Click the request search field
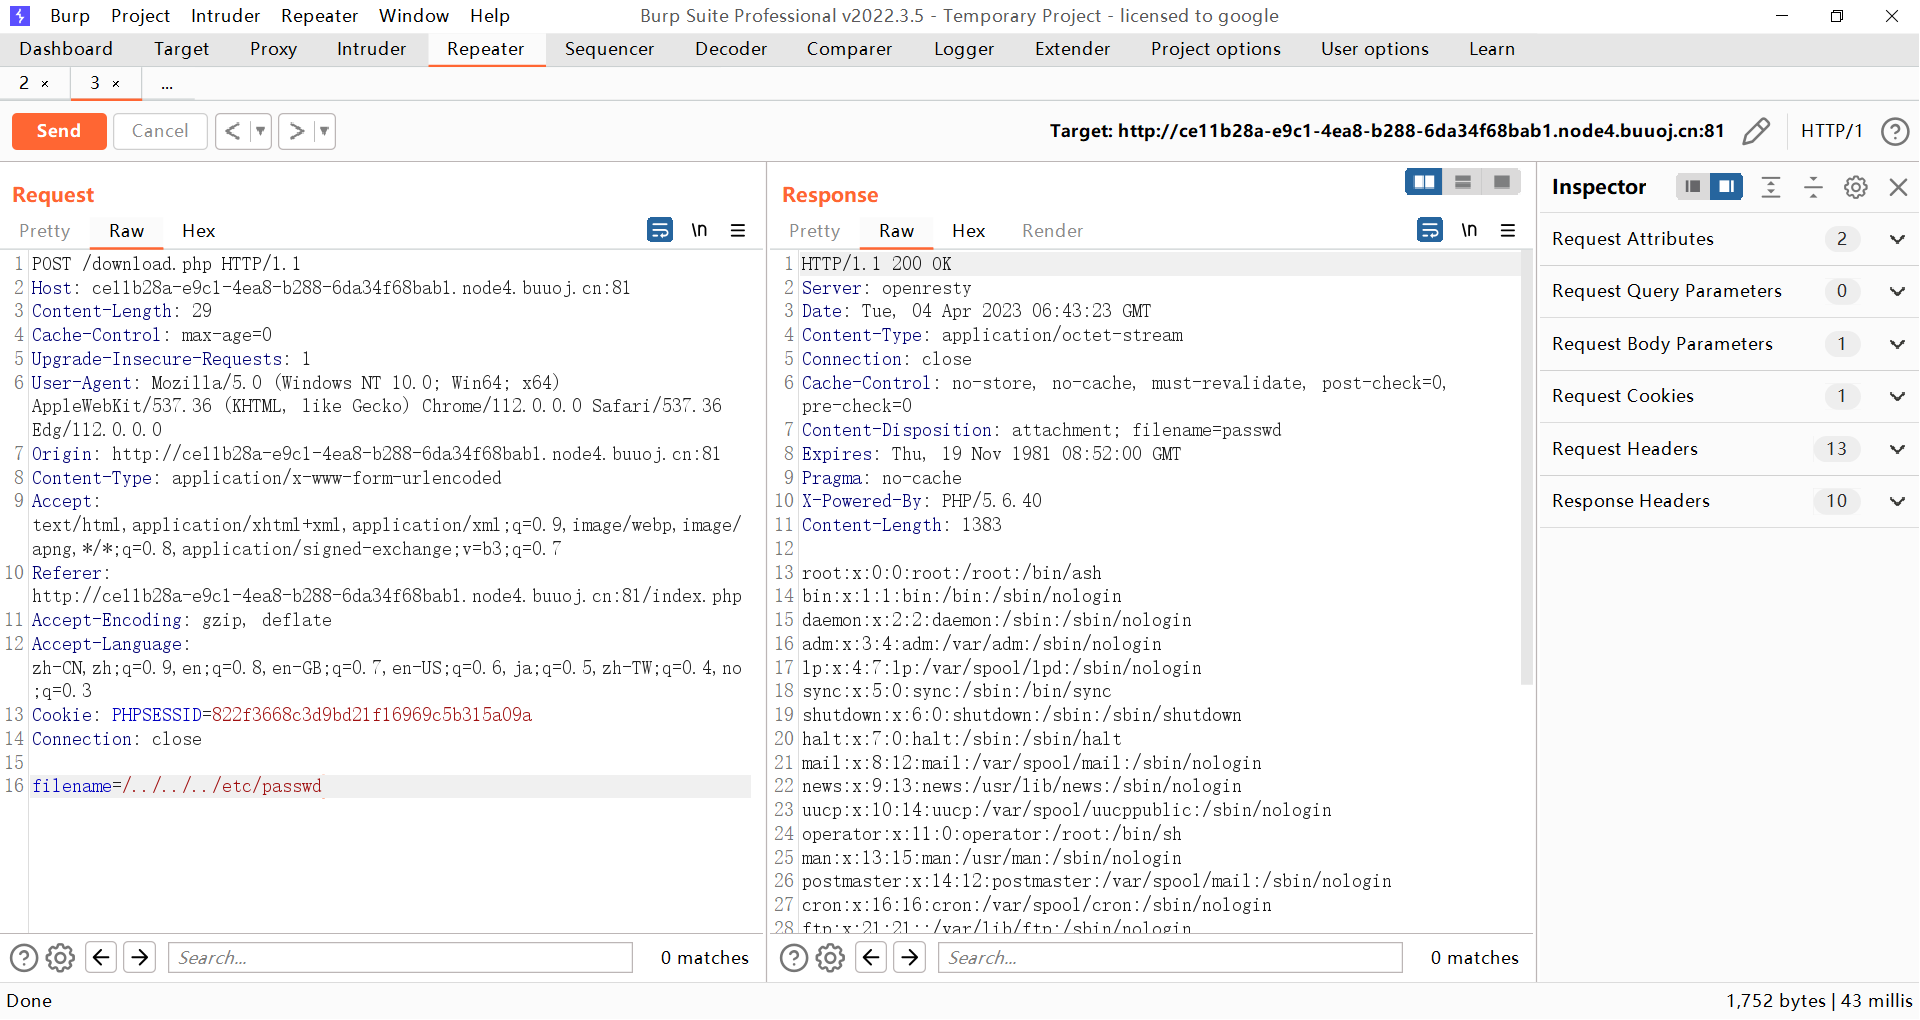The height and width of the screenshot is (1020, 1920). (400, 958)
